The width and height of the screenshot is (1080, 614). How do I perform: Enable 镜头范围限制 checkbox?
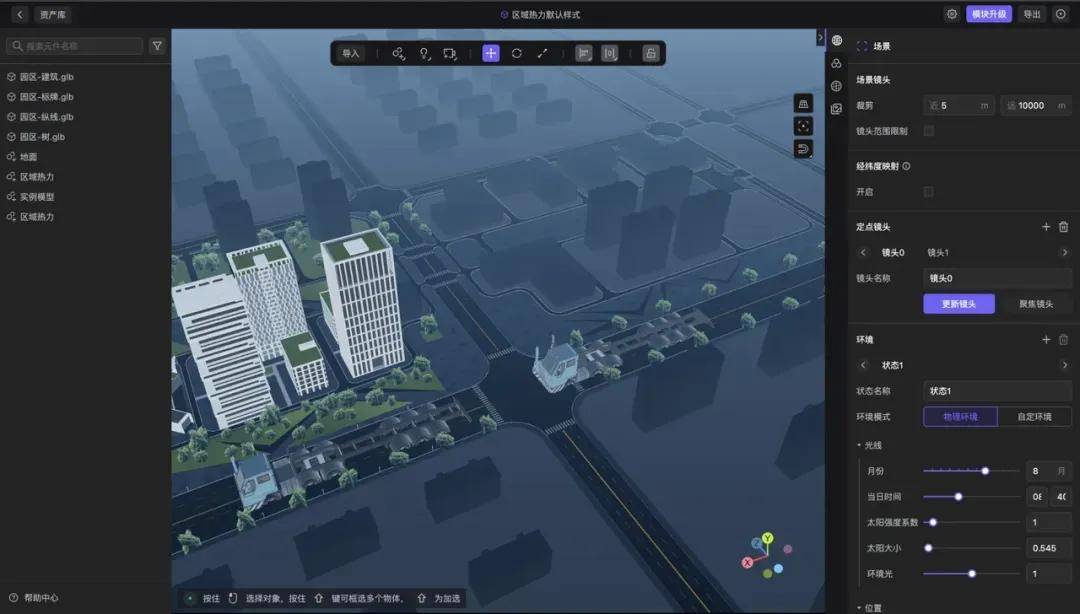tap(929, 131)
